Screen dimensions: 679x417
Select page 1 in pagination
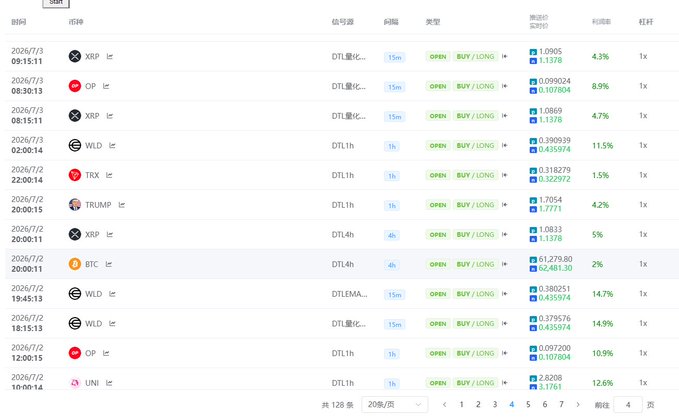[x=461, y=404]
